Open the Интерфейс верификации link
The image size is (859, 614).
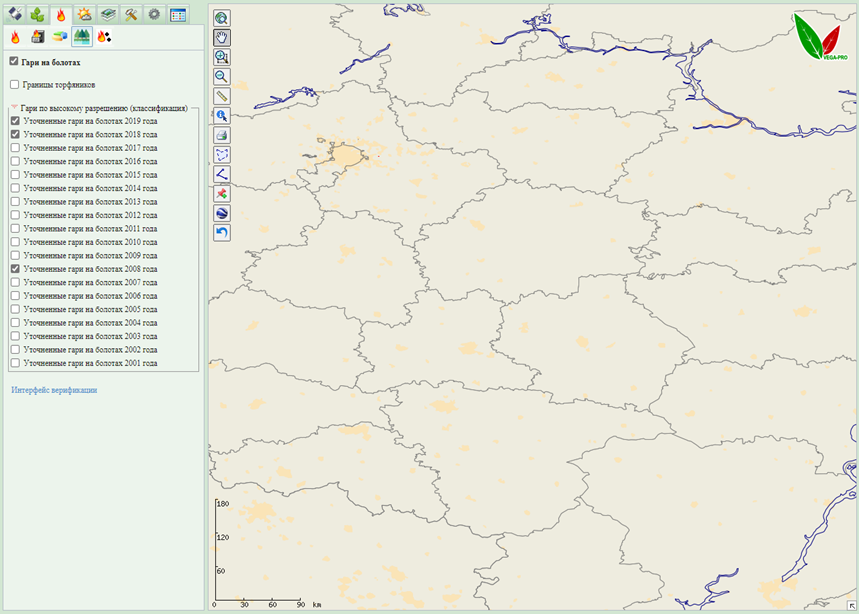tap(54, 390)
